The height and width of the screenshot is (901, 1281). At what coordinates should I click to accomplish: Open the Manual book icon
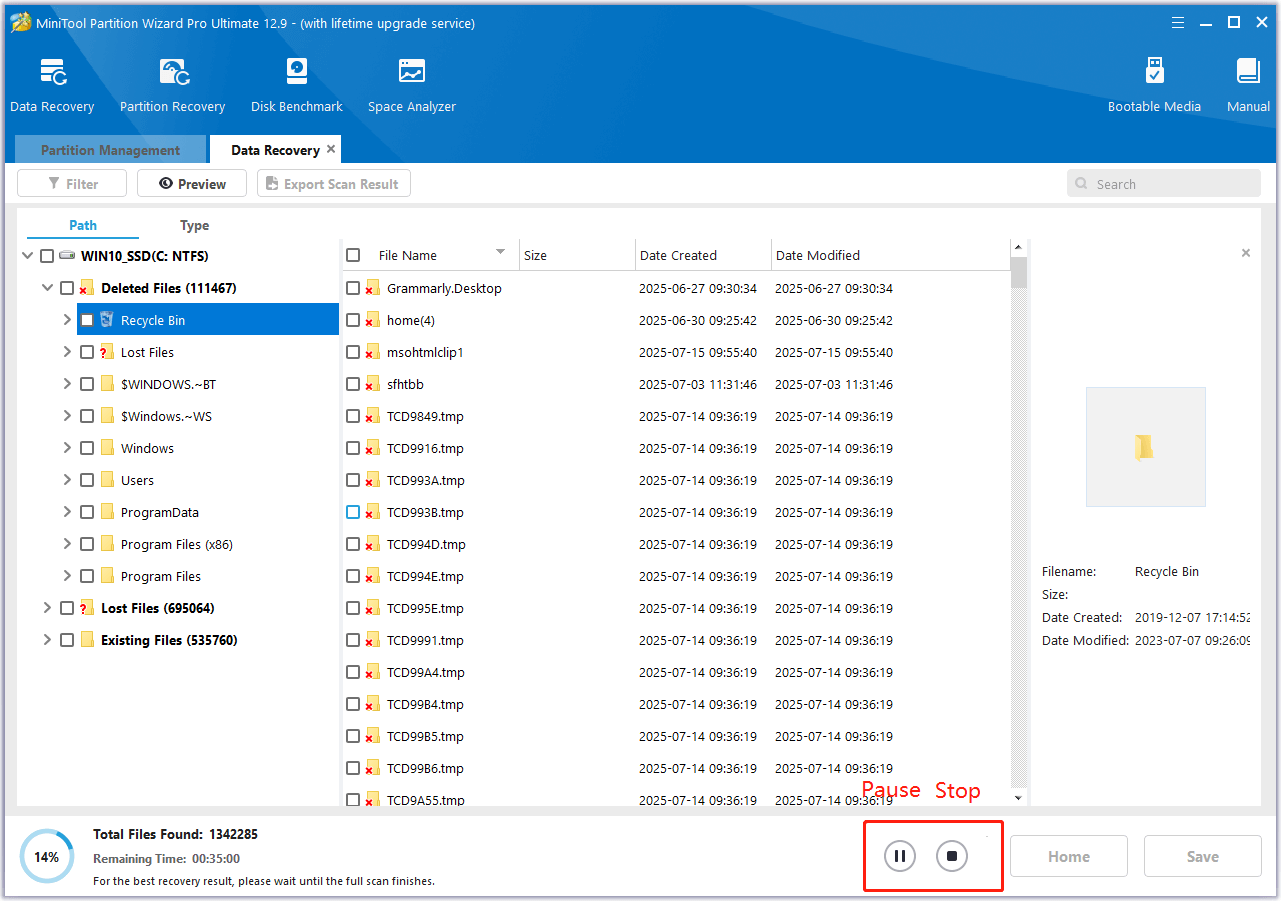coord(1248,72)
